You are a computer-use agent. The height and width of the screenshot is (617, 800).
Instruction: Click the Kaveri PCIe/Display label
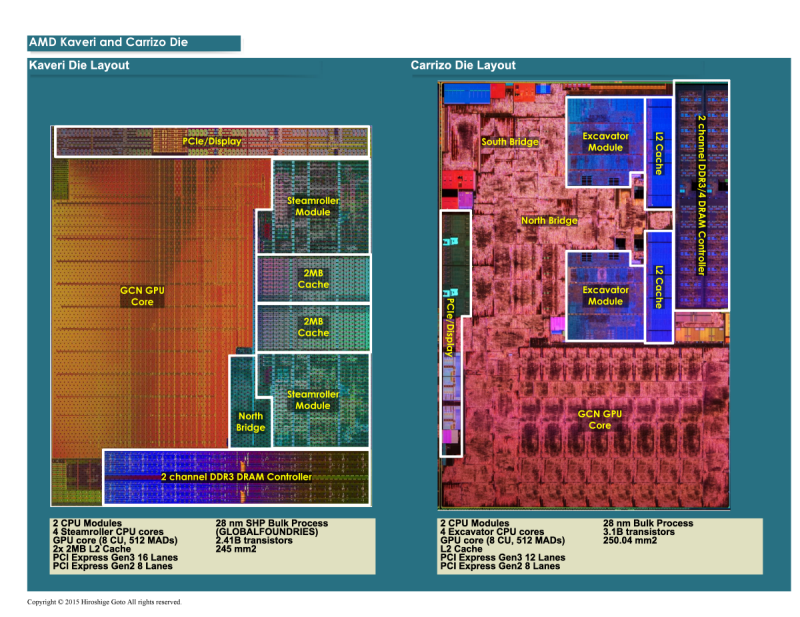212,141
